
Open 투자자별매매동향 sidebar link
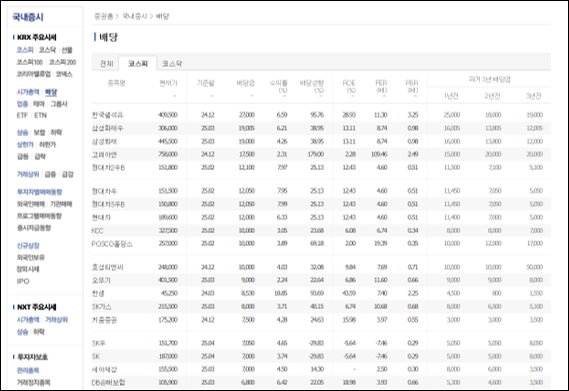[x=40, y=192]
